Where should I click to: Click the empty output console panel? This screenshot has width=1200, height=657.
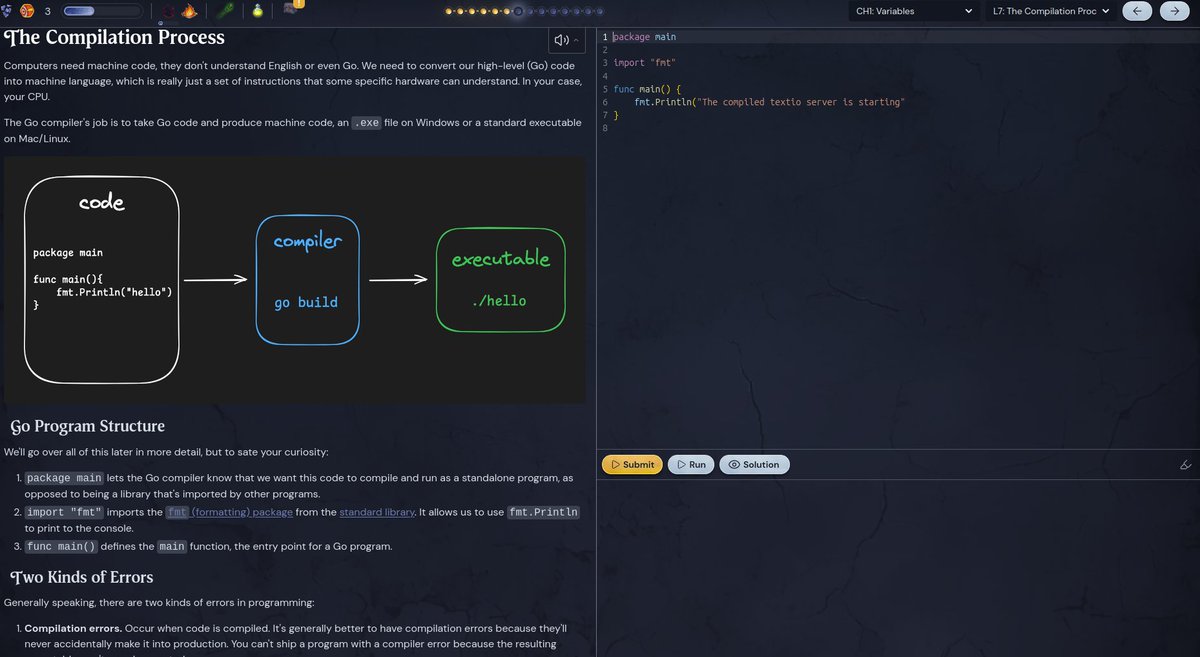pyautogui.click(x=898, y=568)
